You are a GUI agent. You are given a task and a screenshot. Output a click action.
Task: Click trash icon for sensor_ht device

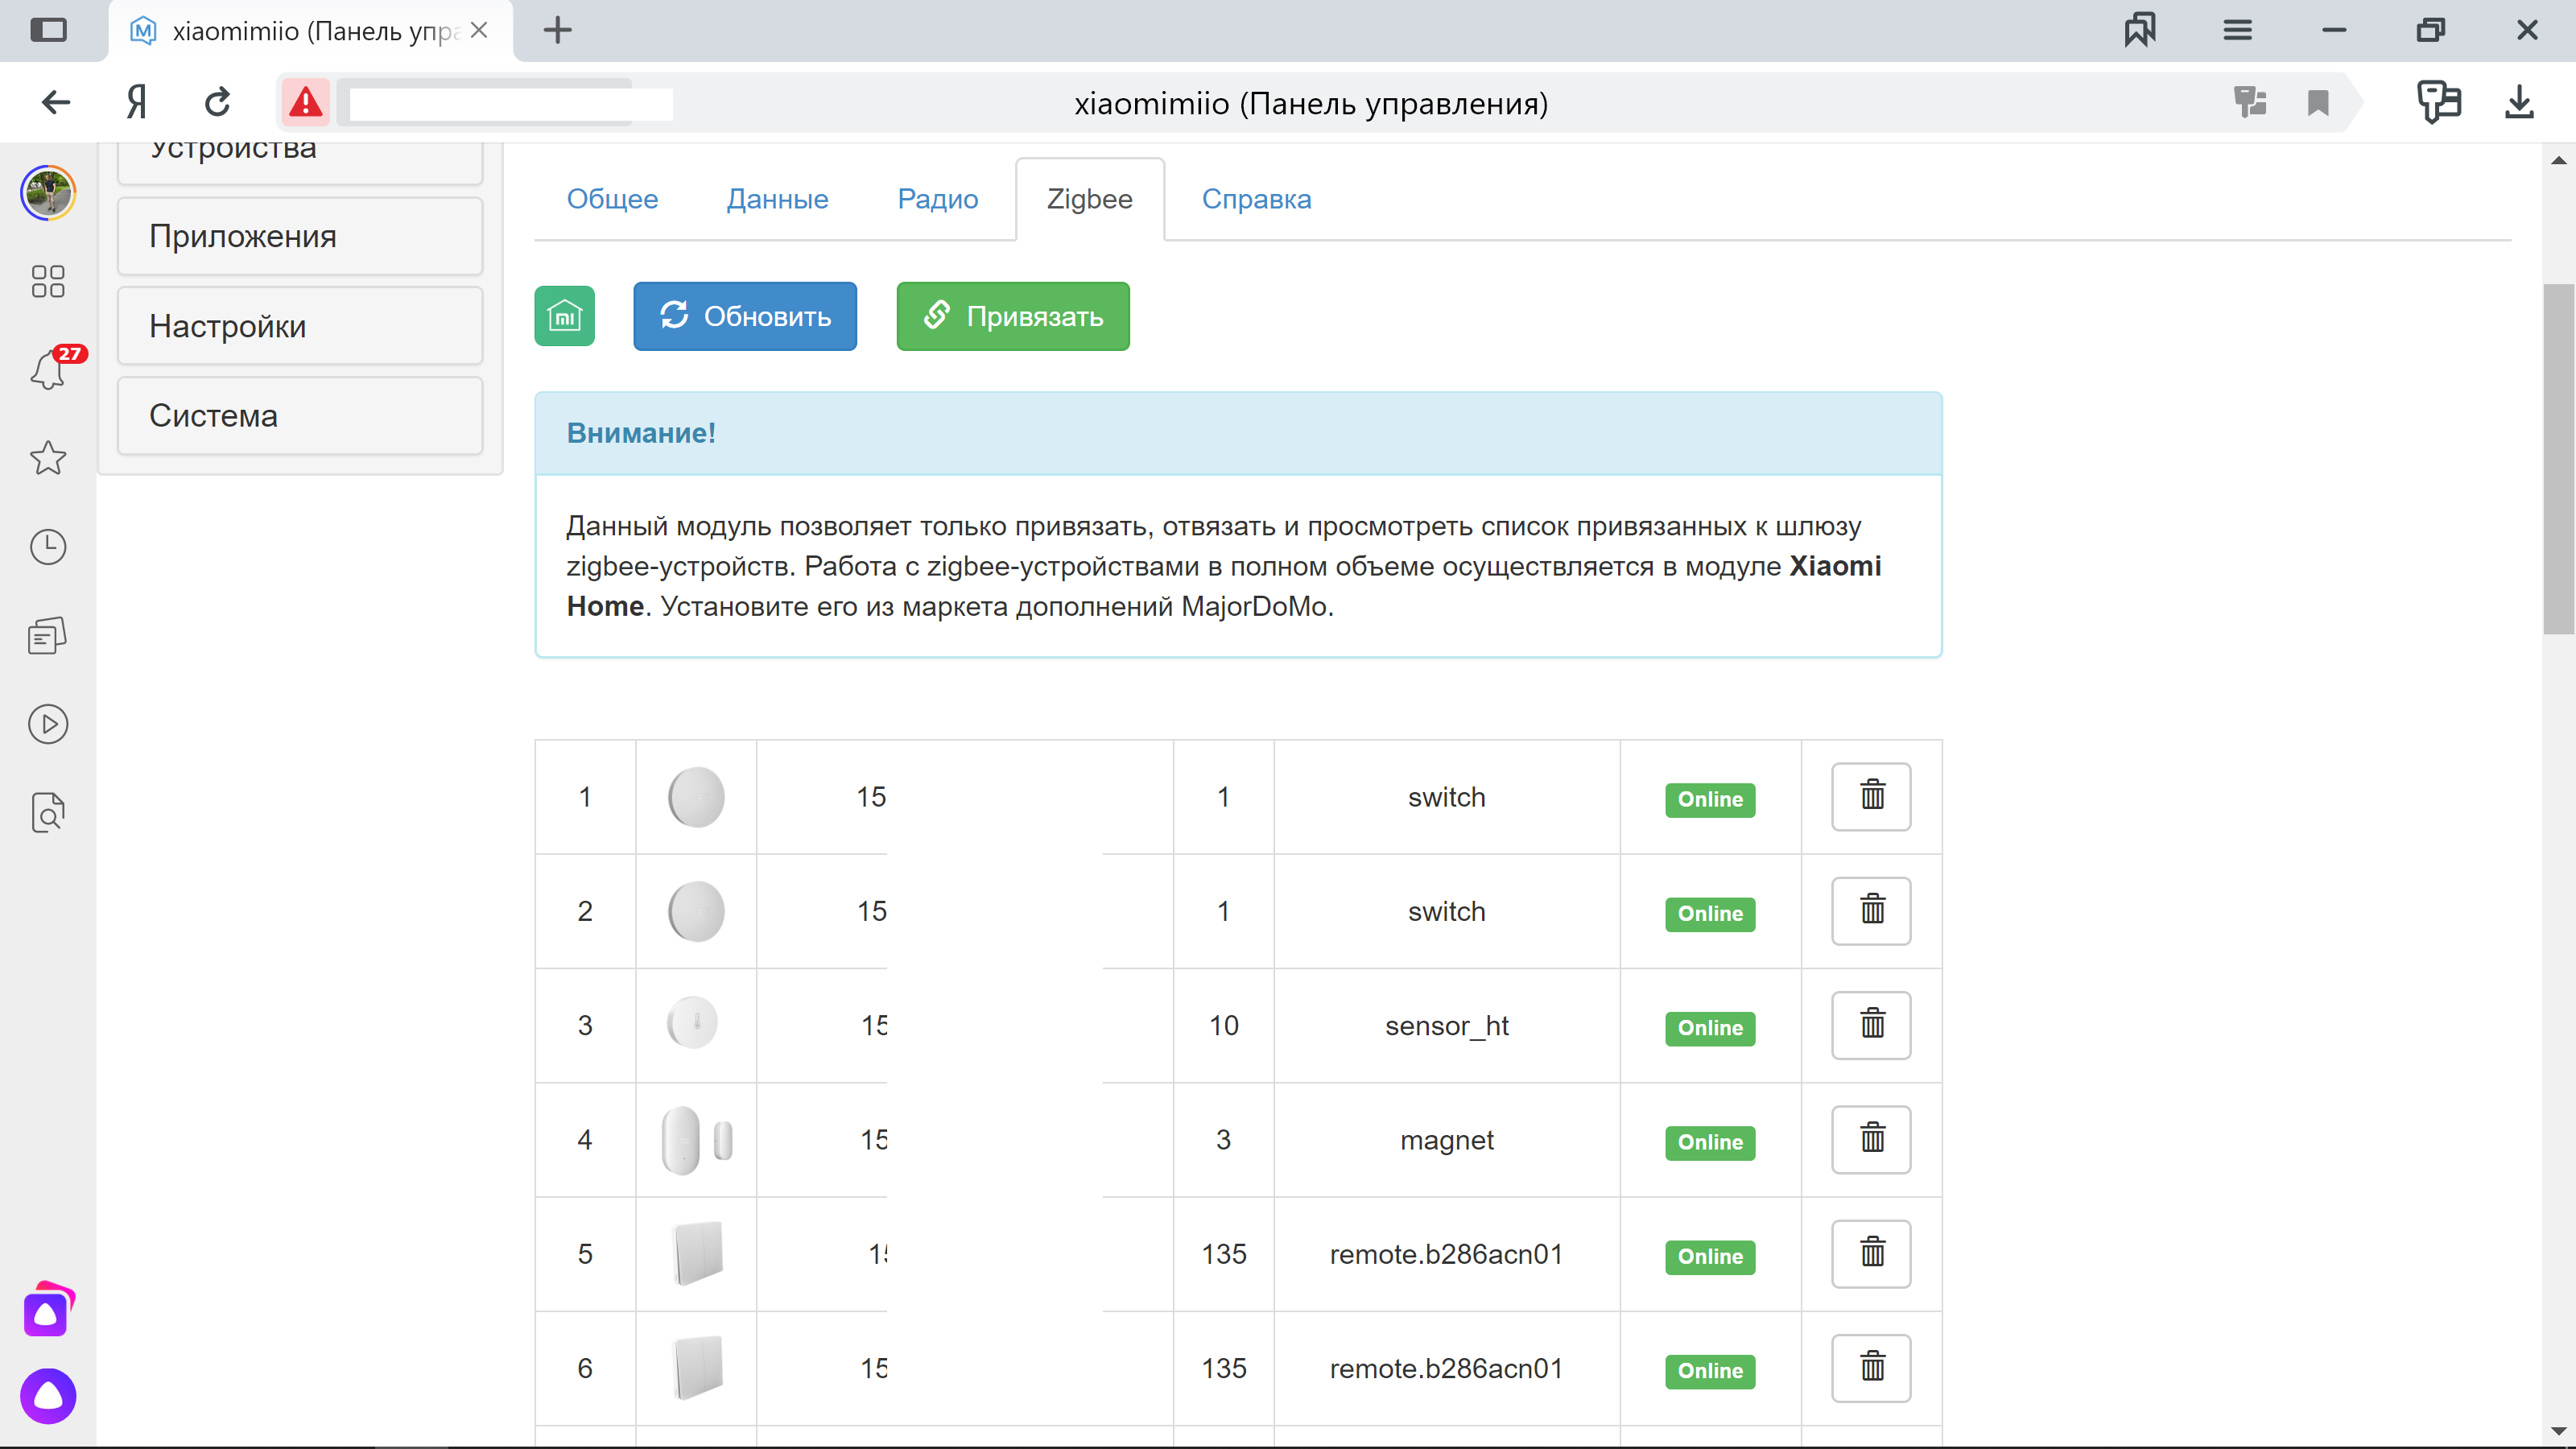coord(1870,1025)
